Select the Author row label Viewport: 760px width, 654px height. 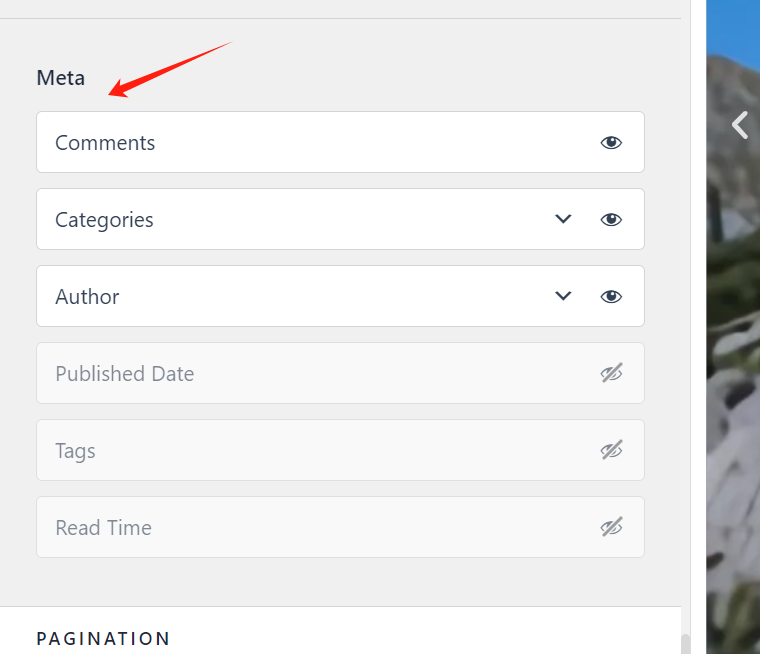point(87,297)
